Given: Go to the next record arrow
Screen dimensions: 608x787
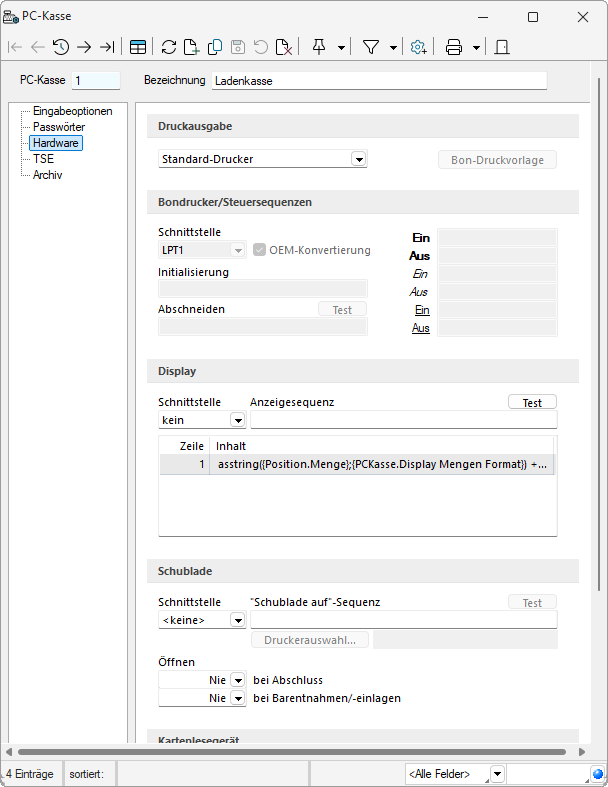Looking at the screenshot, I should pos(84,47).
